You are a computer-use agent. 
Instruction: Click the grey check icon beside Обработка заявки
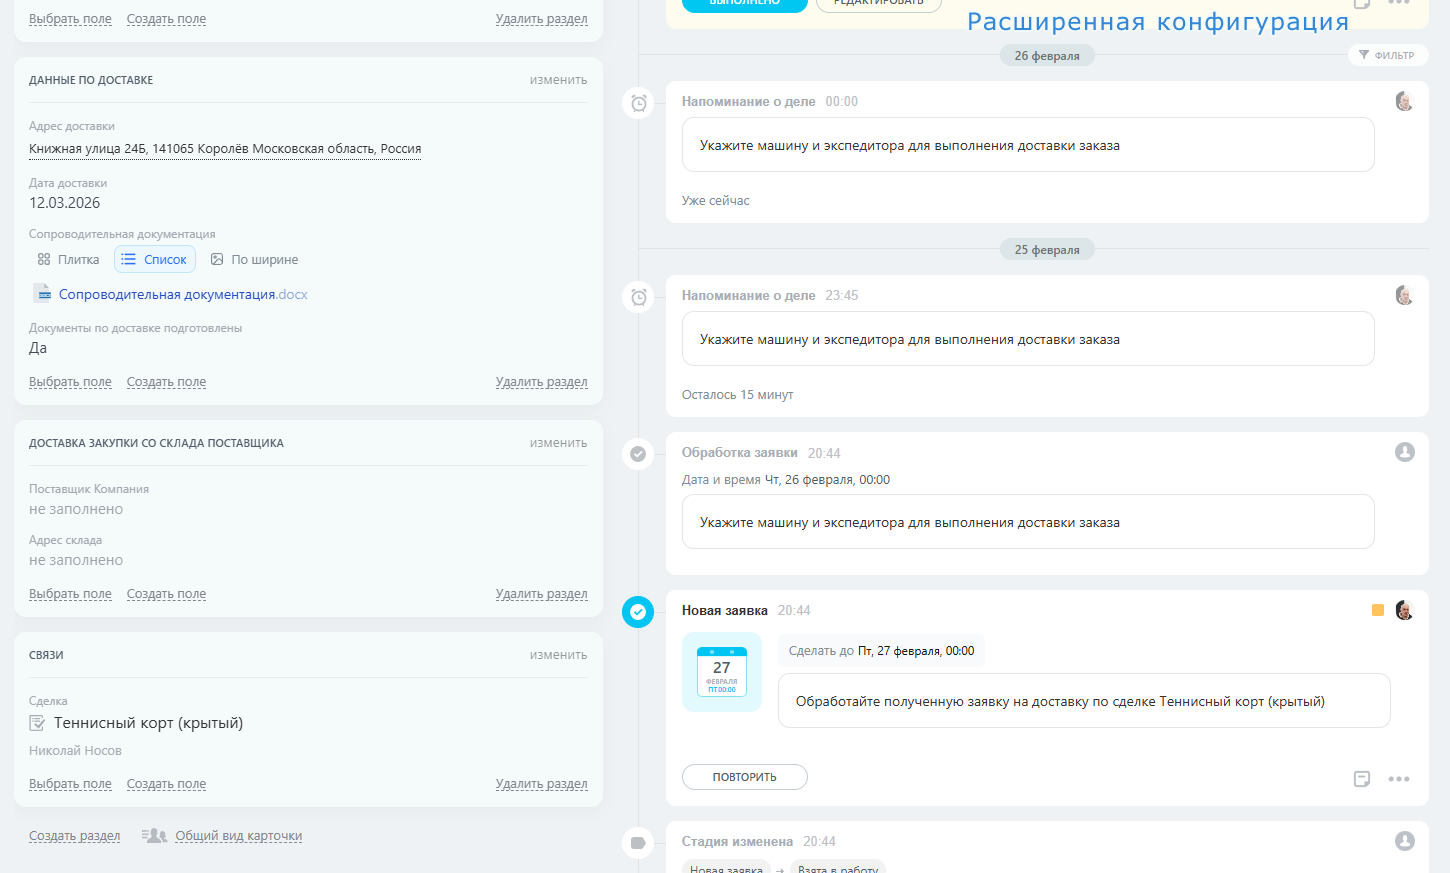point(638,454)
